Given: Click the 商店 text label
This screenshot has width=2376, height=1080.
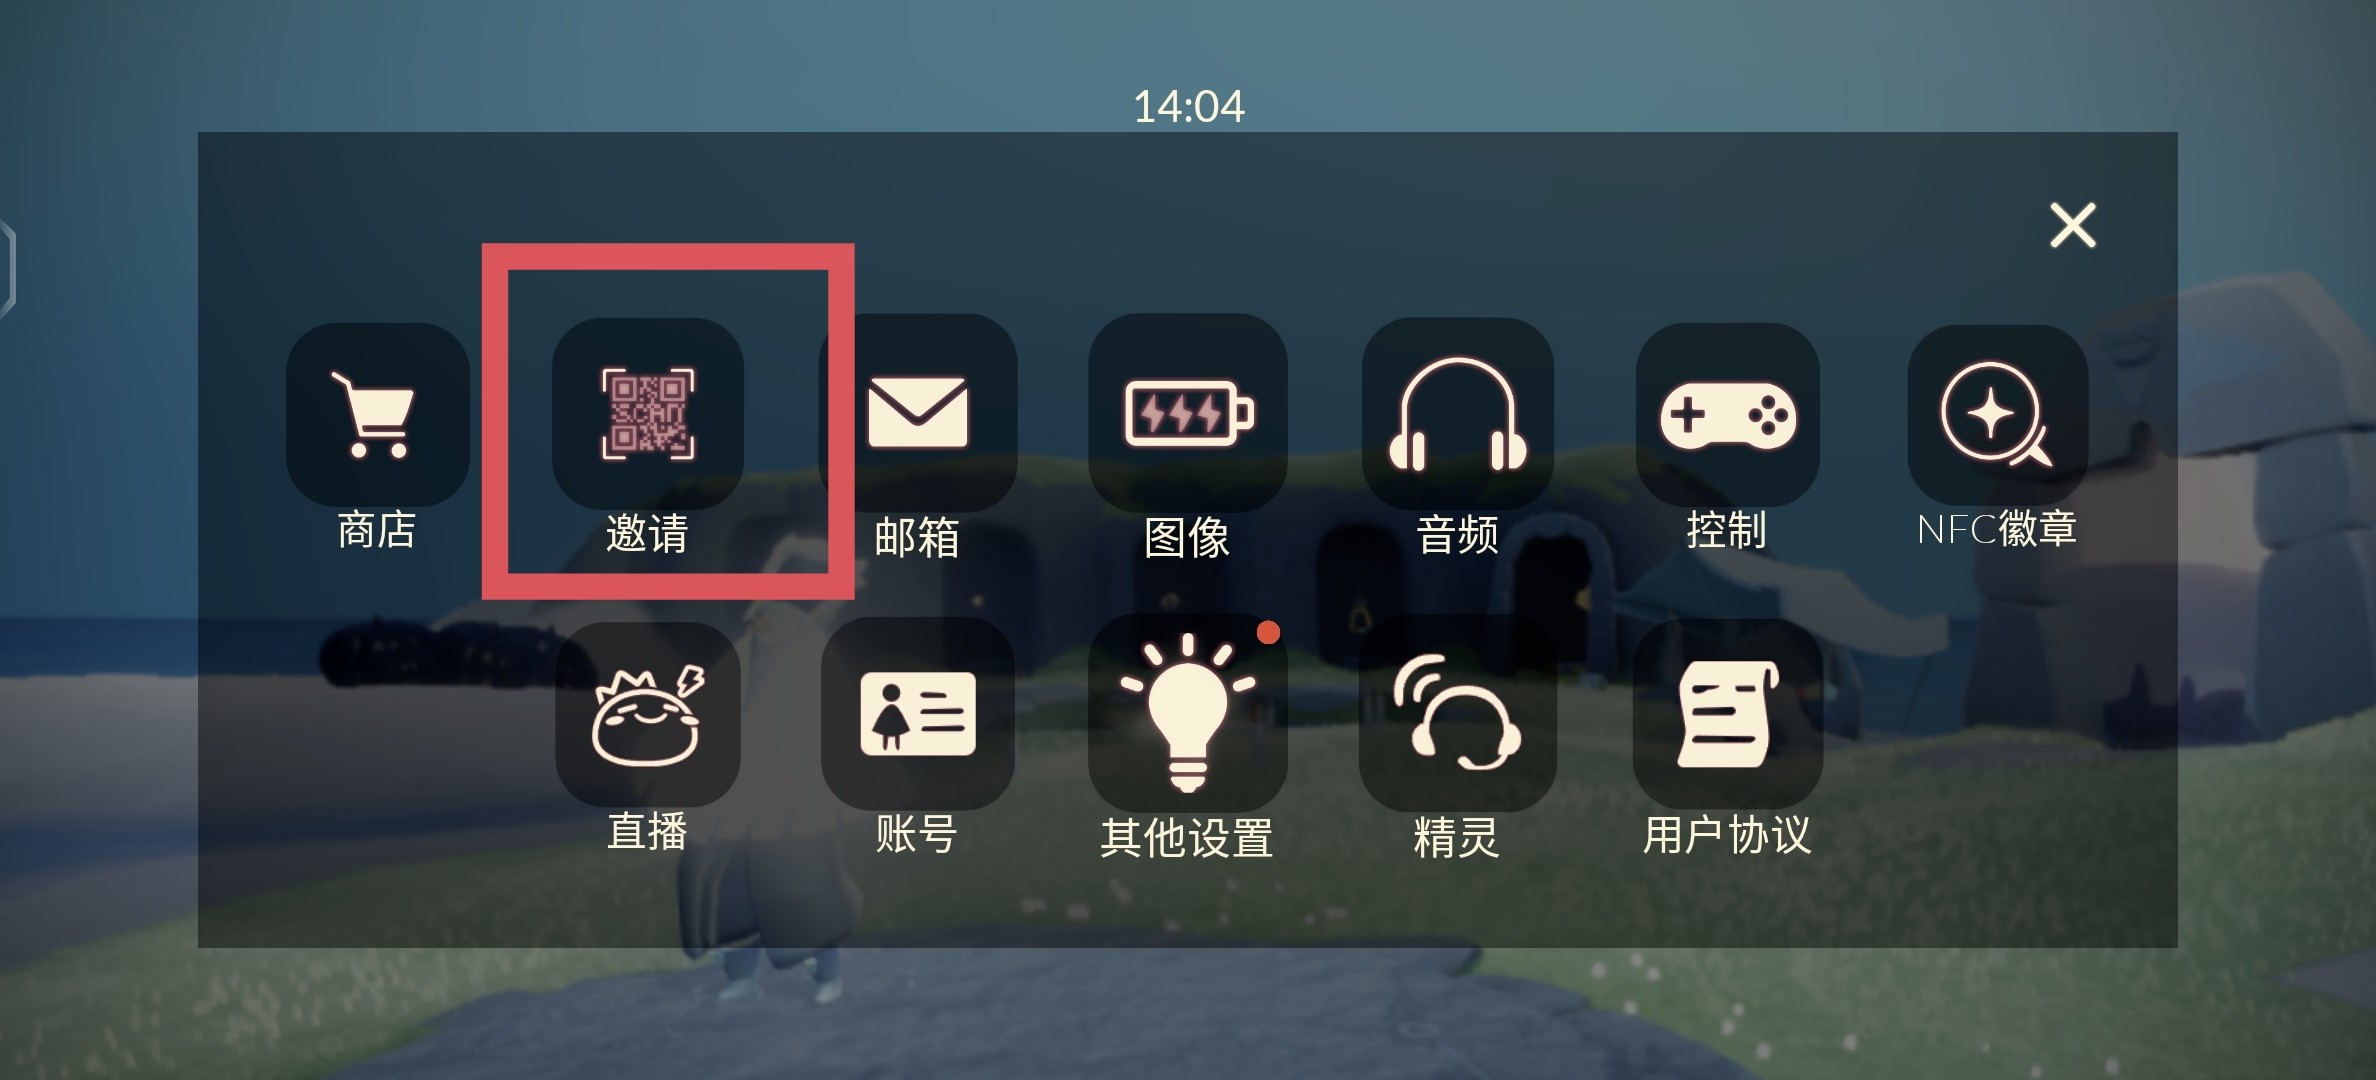Looking at the screenshot, I should tap(377, 530).
